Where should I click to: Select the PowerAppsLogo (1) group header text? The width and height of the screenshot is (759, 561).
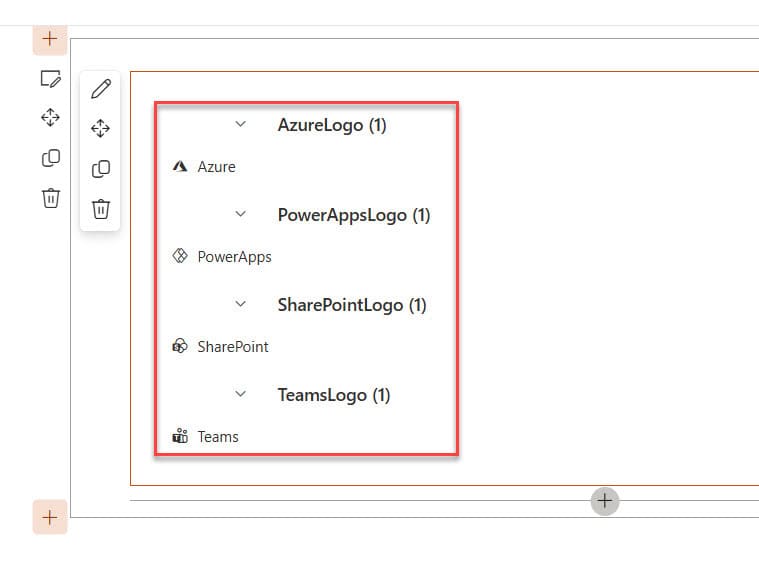354,215
